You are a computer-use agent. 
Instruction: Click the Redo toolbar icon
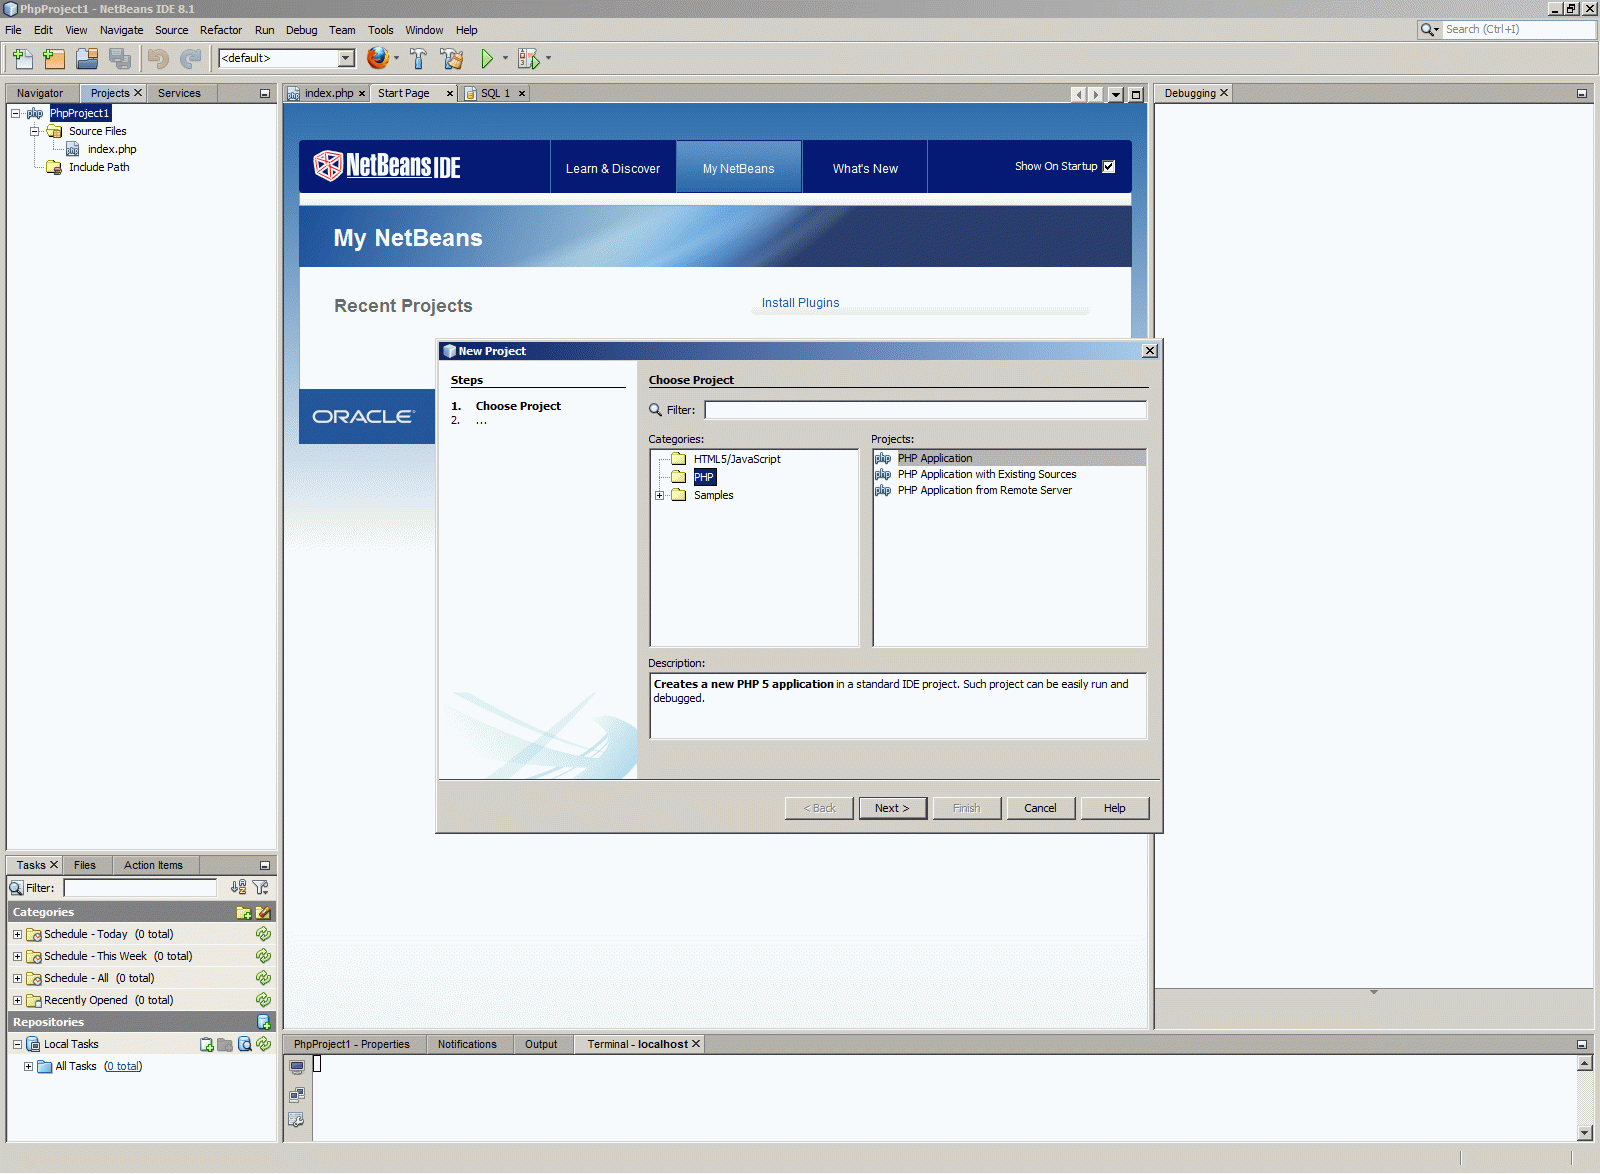[190, 59]
